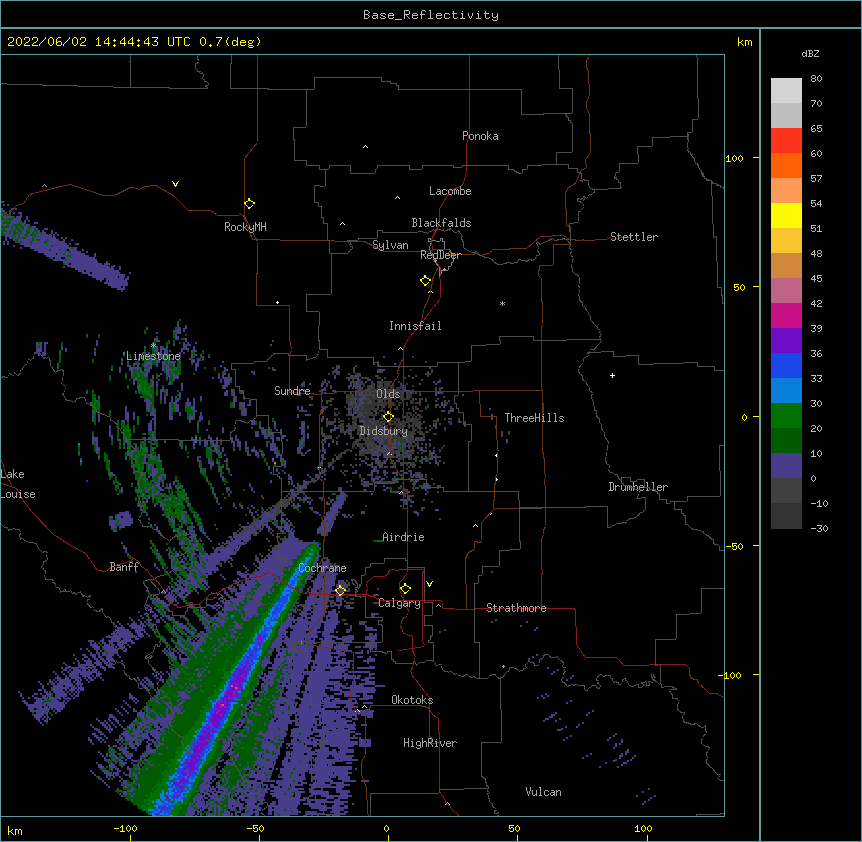This screenshot has height=842, width=862.
Task: Click the dBZ legend heading
Action: click(x=810, y=53)
